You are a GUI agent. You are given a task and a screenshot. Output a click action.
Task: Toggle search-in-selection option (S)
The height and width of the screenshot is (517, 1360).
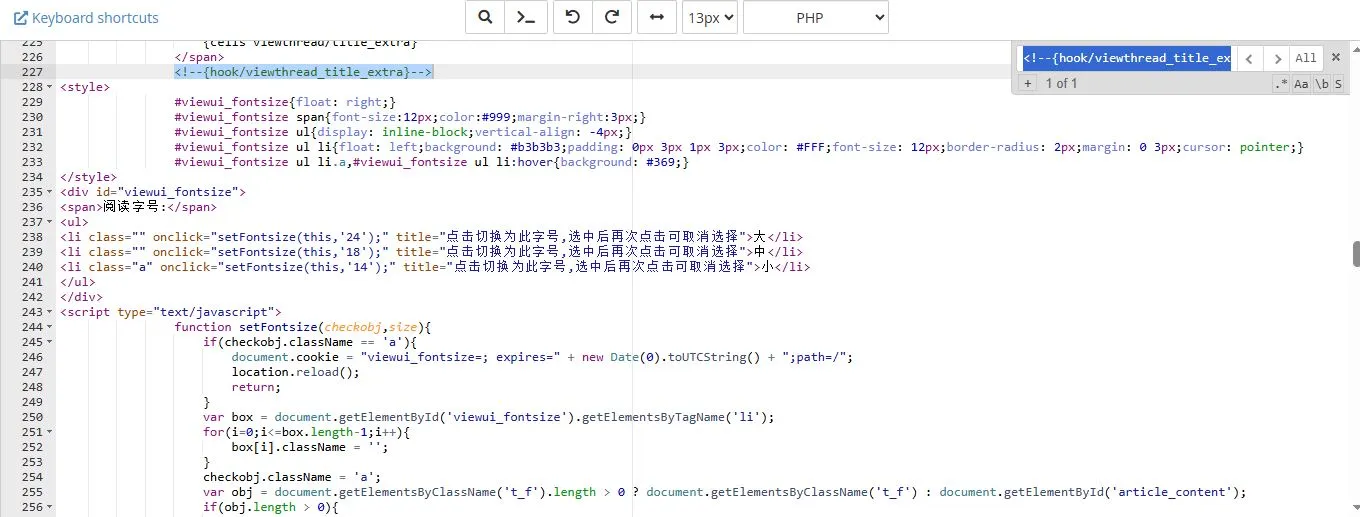point(1338,84)
